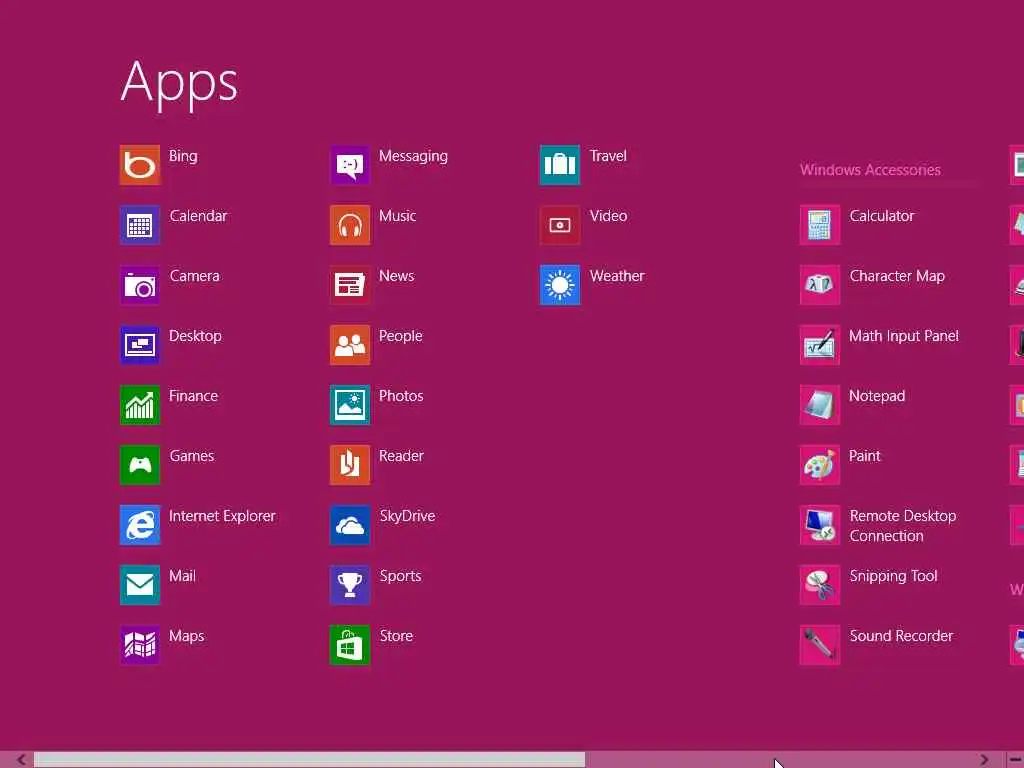Click the "Messaging" label
Screen dimensions: 1024x768
413,157
